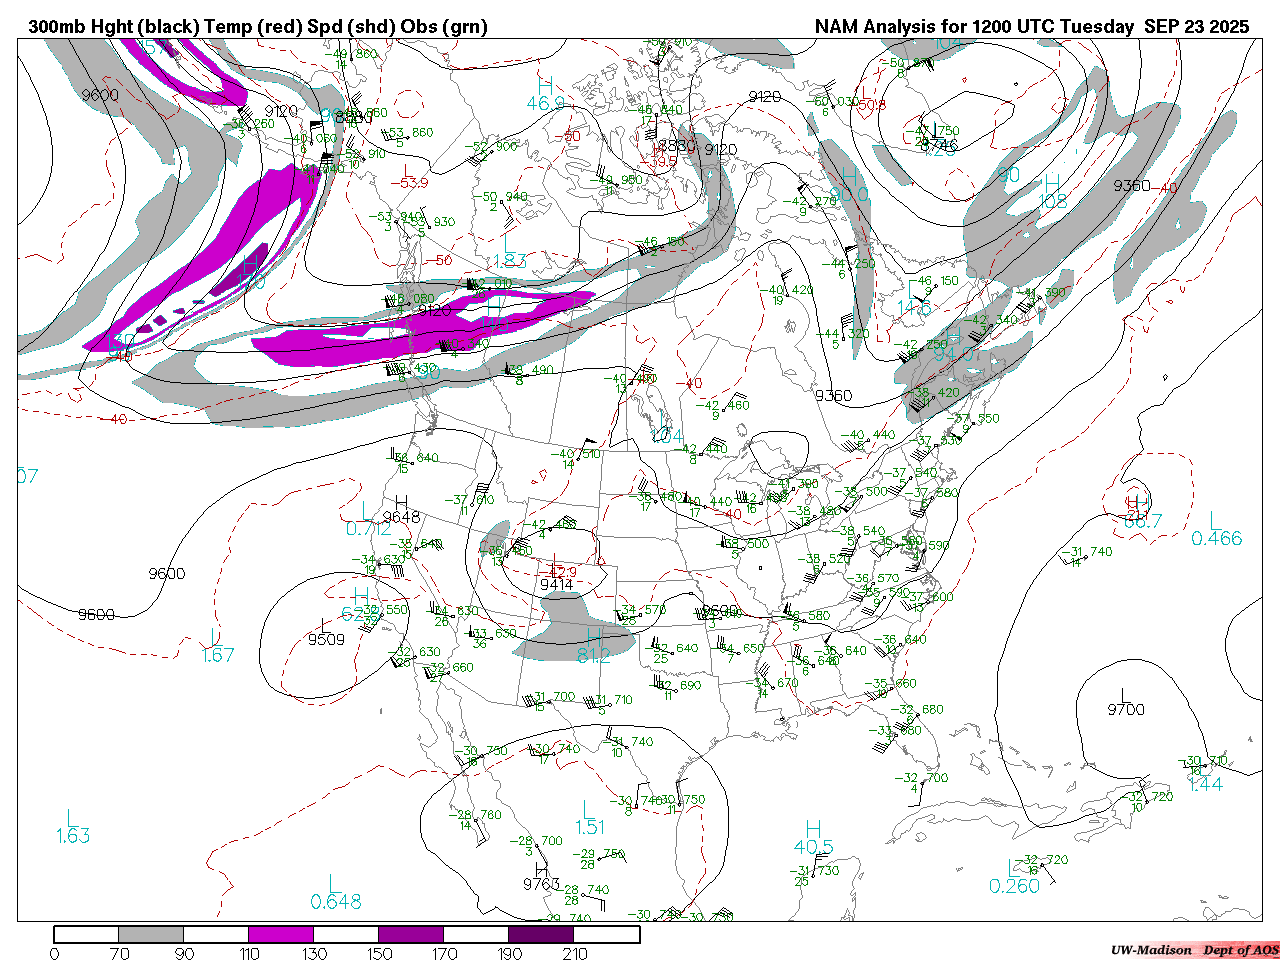Click the 9414 height contour label
Viewport: 1280px width, 960px height.
[x=556, y=584]
